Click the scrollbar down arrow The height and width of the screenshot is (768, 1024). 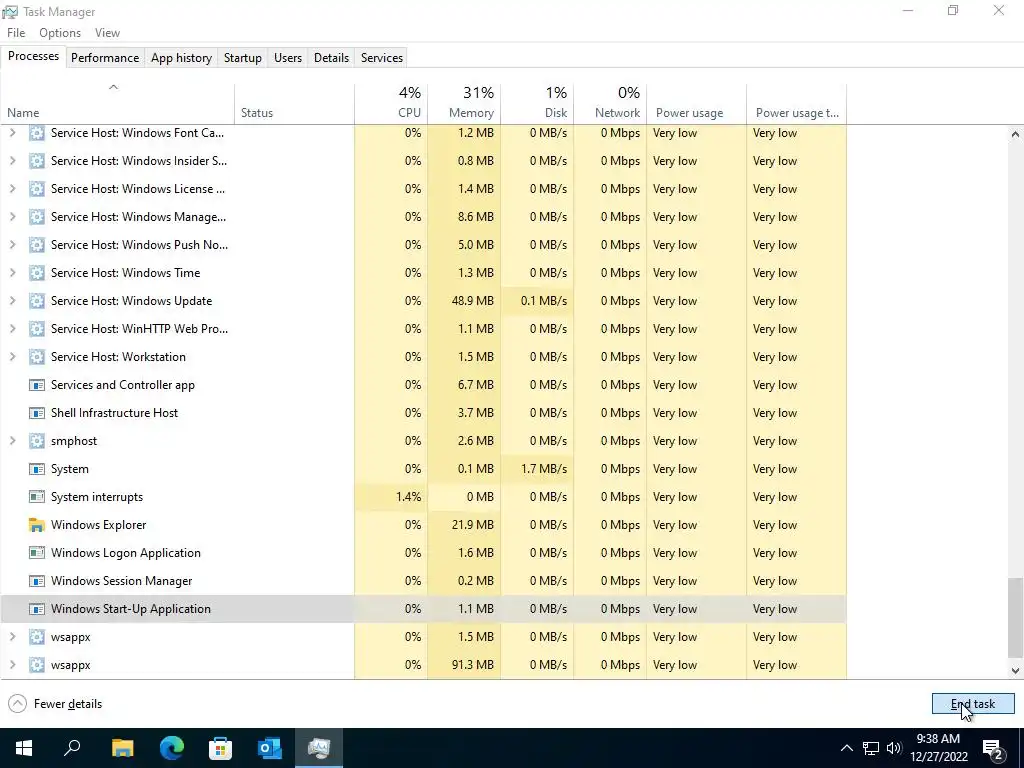(1015, 670)
